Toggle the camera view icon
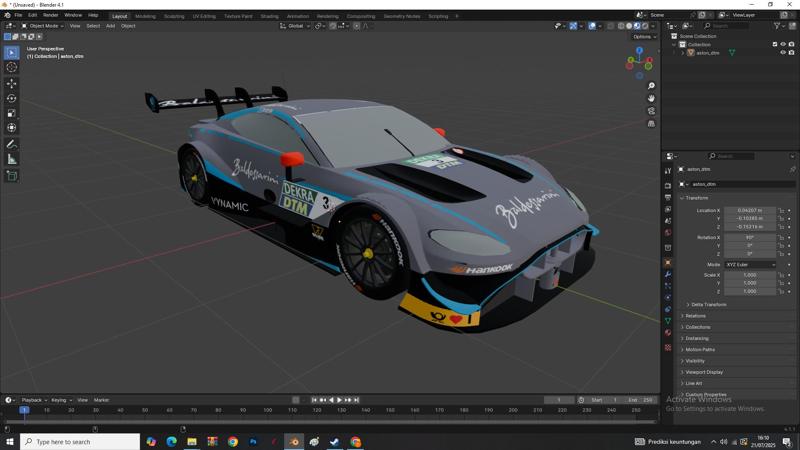Screen dimensions: 800x450 point(651,111)
